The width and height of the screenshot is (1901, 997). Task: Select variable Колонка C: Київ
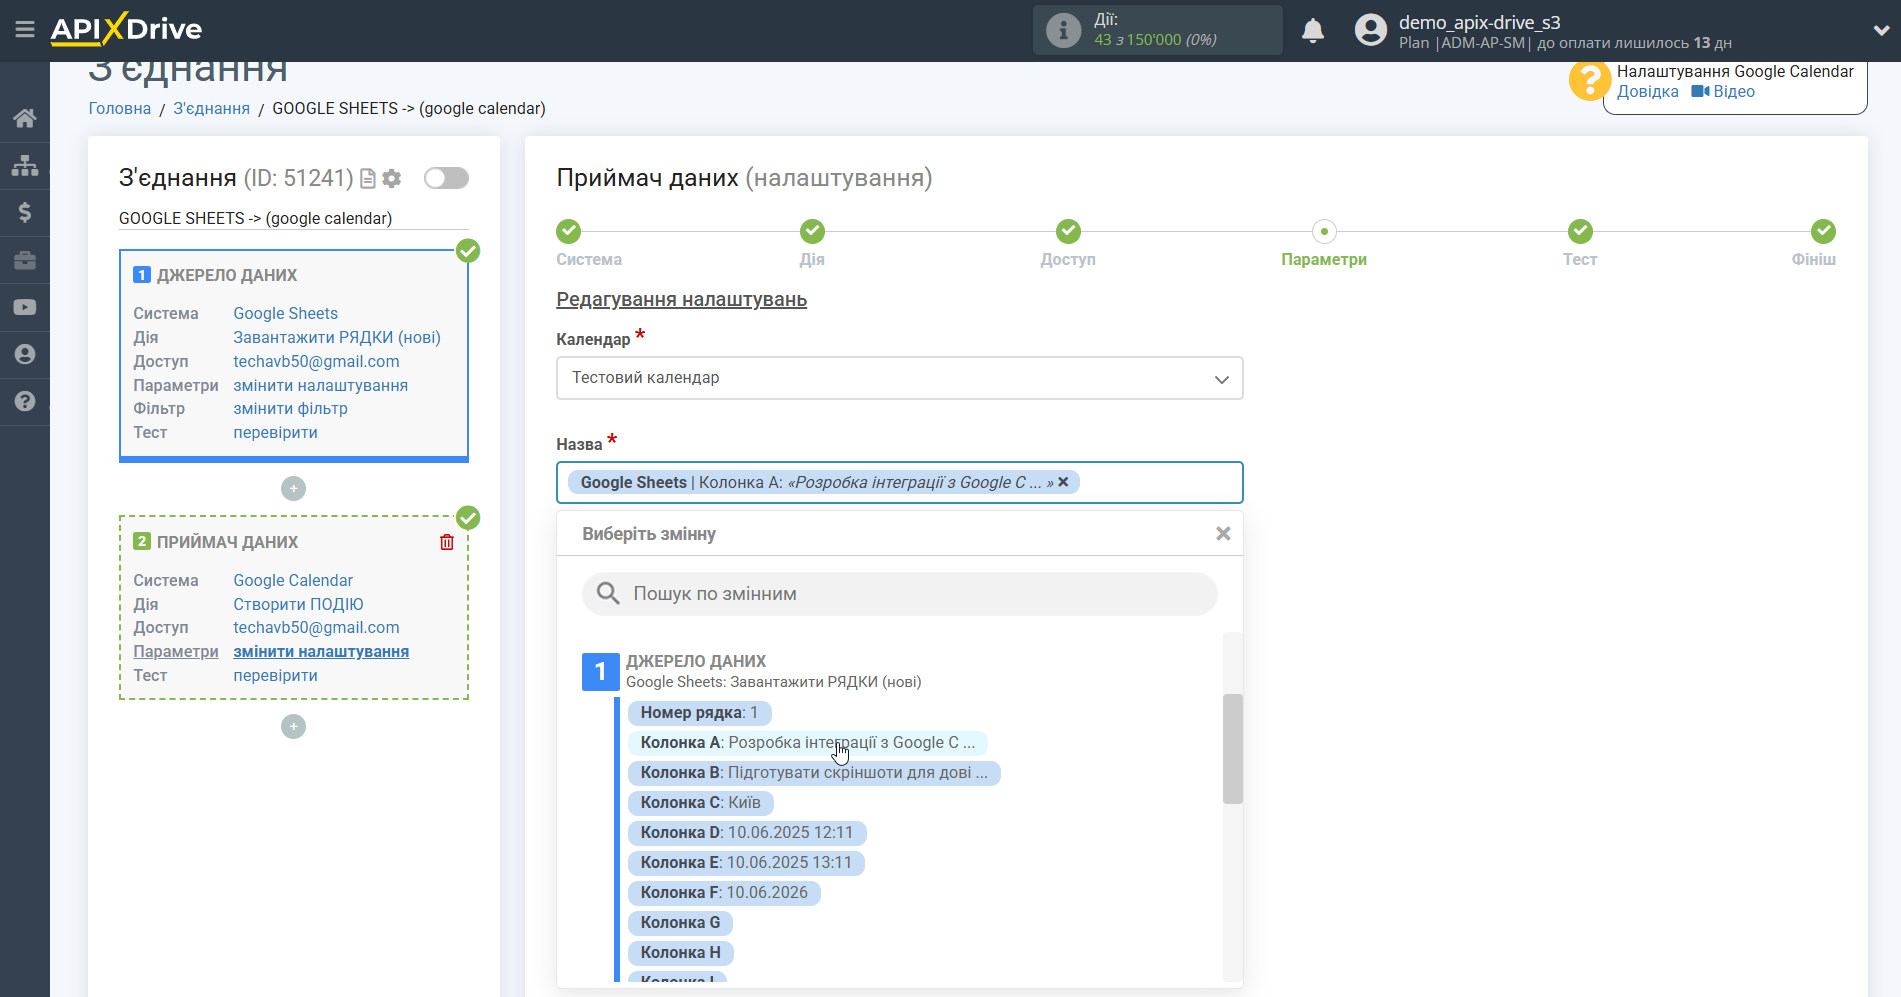701,803
